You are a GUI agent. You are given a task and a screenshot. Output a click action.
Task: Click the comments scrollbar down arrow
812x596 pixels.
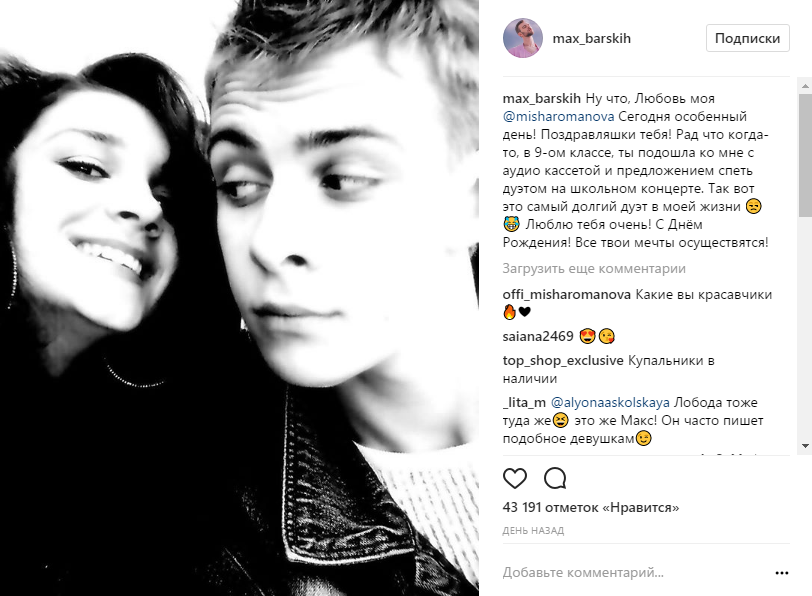point(805,446)
